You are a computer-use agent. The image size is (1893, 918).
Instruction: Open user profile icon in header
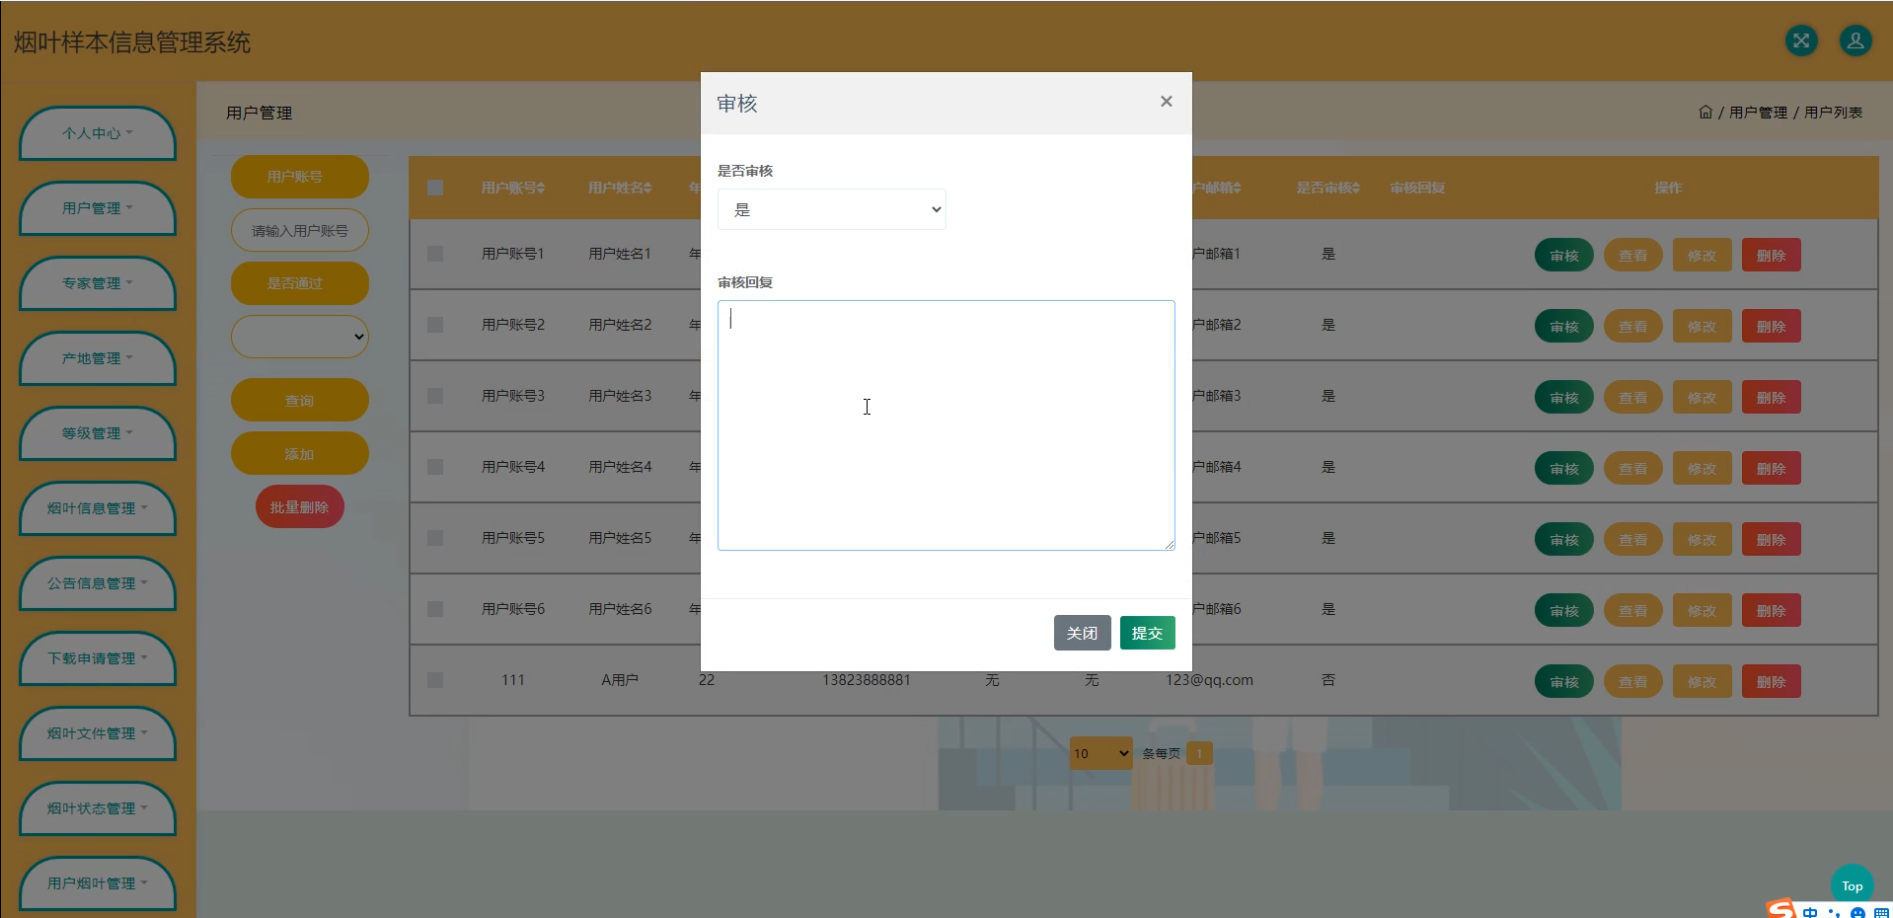point(1855,41)
